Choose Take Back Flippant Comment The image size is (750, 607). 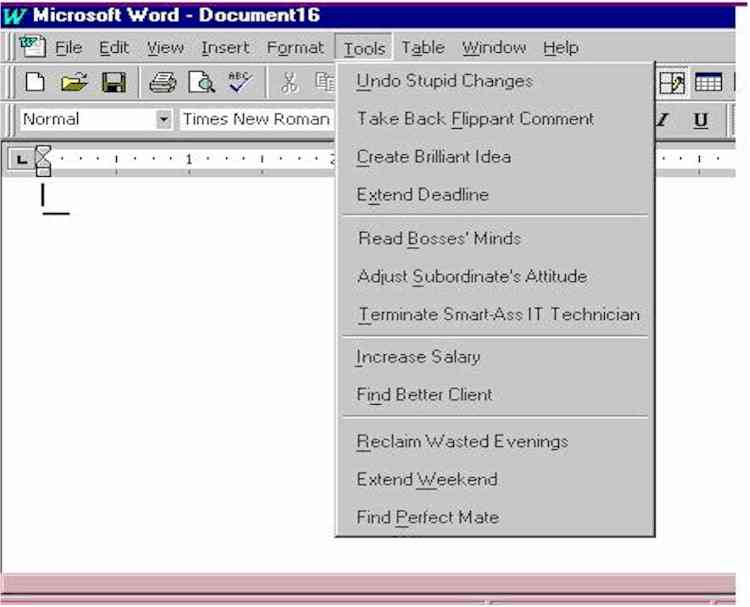point(495,119)
